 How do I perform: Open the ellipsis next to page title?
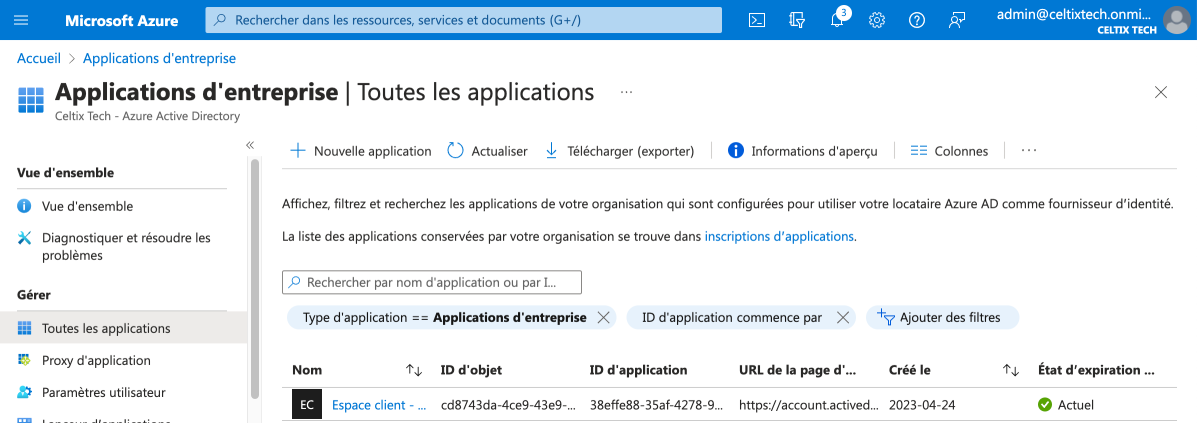[x=627, y=92]
